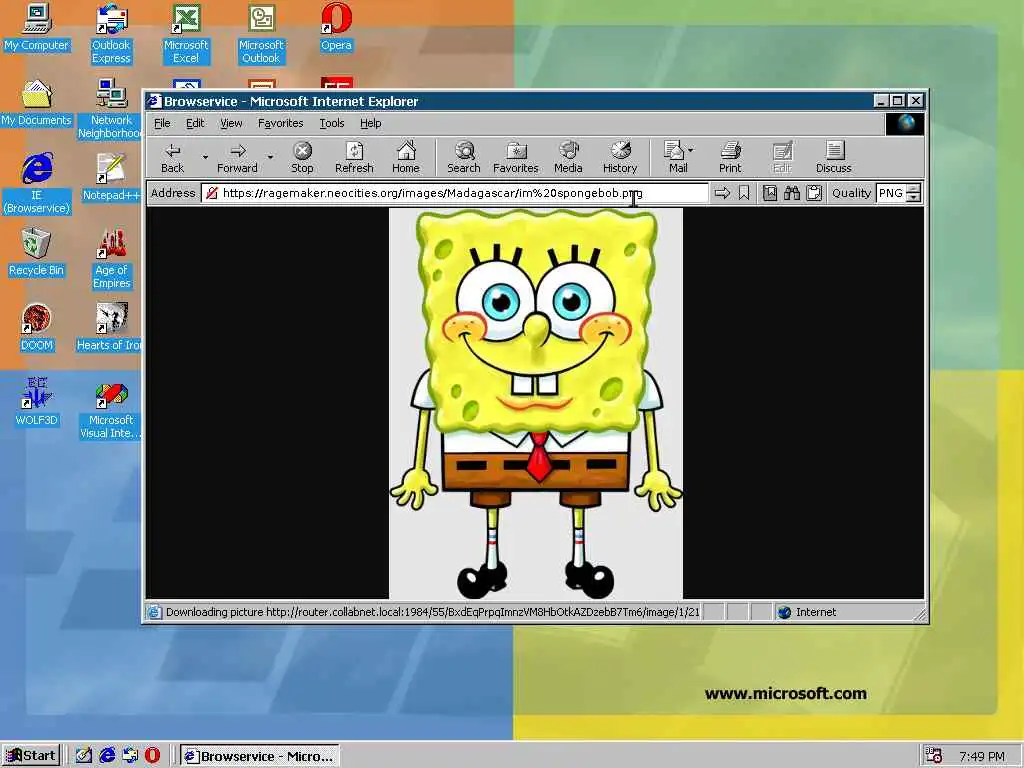Go to the Home page

coord(406,158)
